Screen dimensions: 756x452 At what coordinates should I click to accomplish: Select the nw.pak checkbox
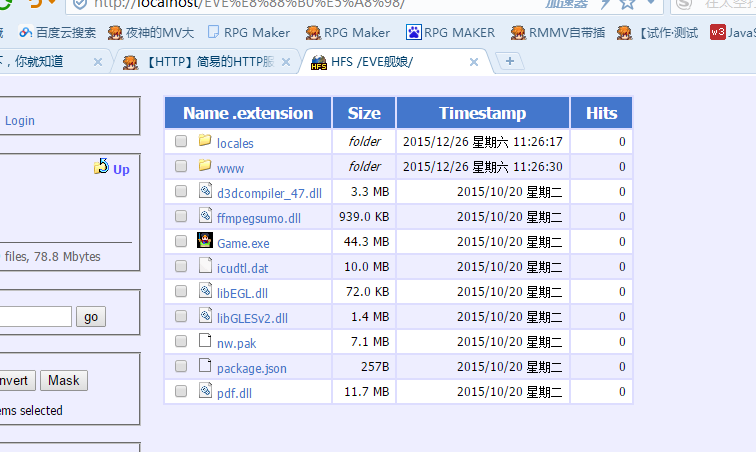[181, 342]
